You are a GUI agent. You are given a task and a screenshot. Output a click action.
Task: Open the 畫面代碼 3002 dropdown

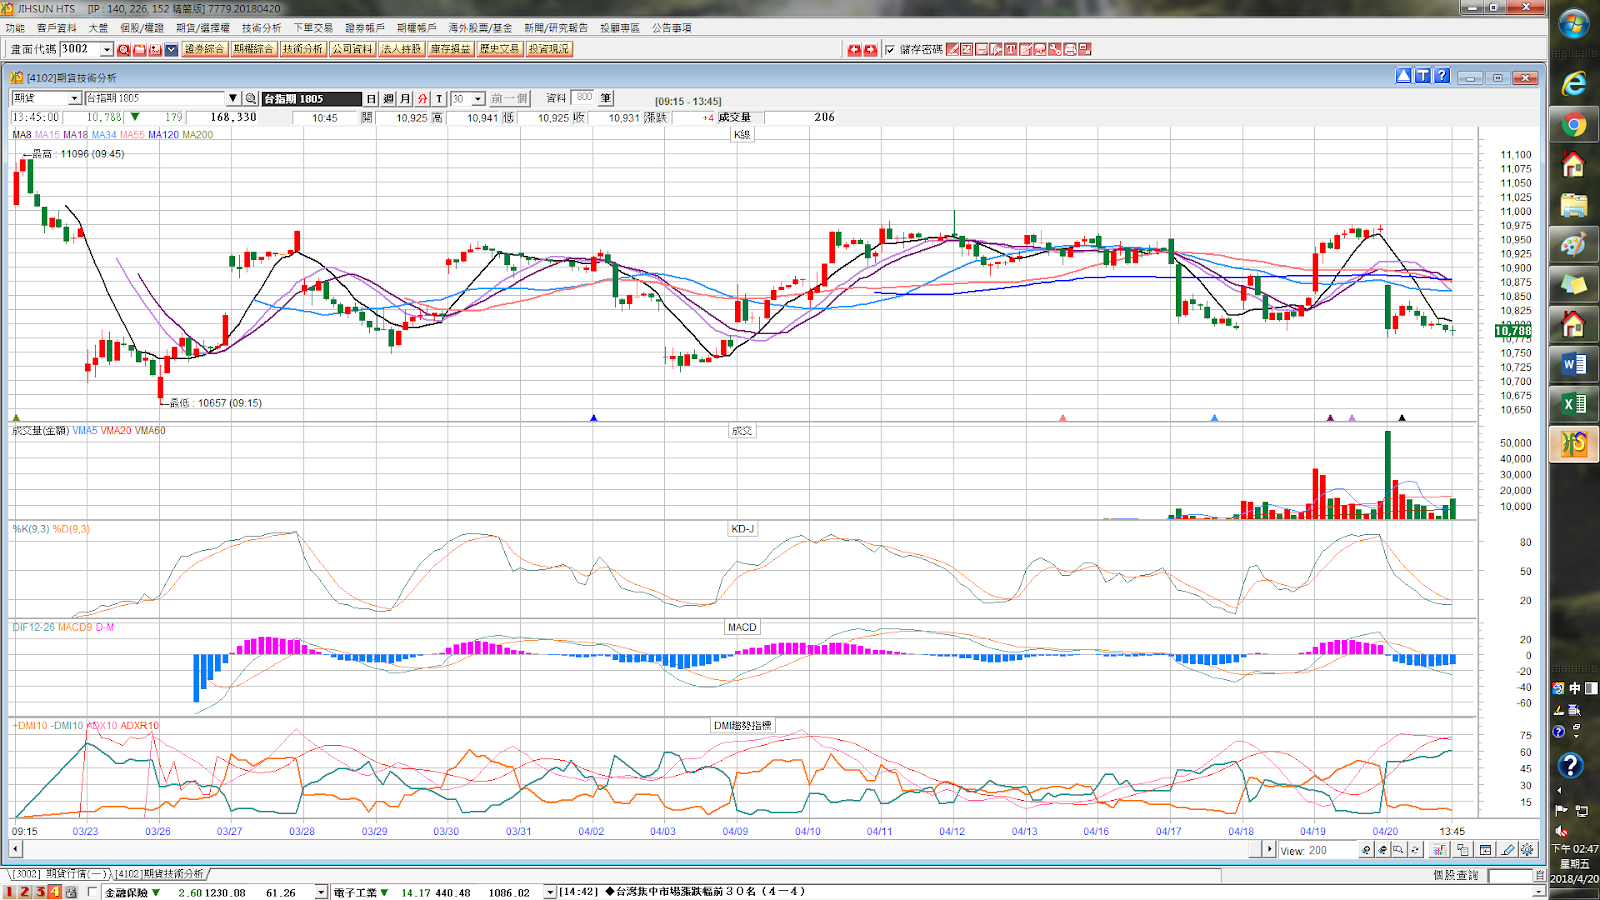click(107, 50)
